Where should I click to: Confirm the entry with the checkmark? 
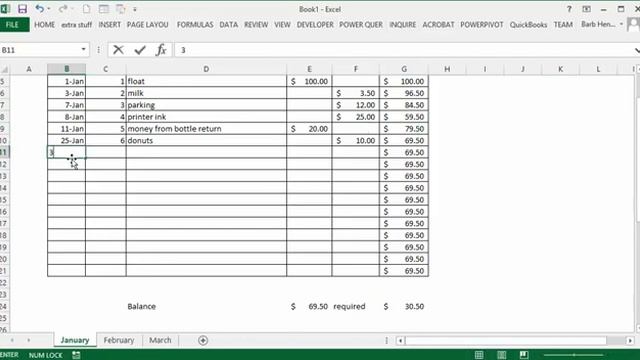pos(140,50)
